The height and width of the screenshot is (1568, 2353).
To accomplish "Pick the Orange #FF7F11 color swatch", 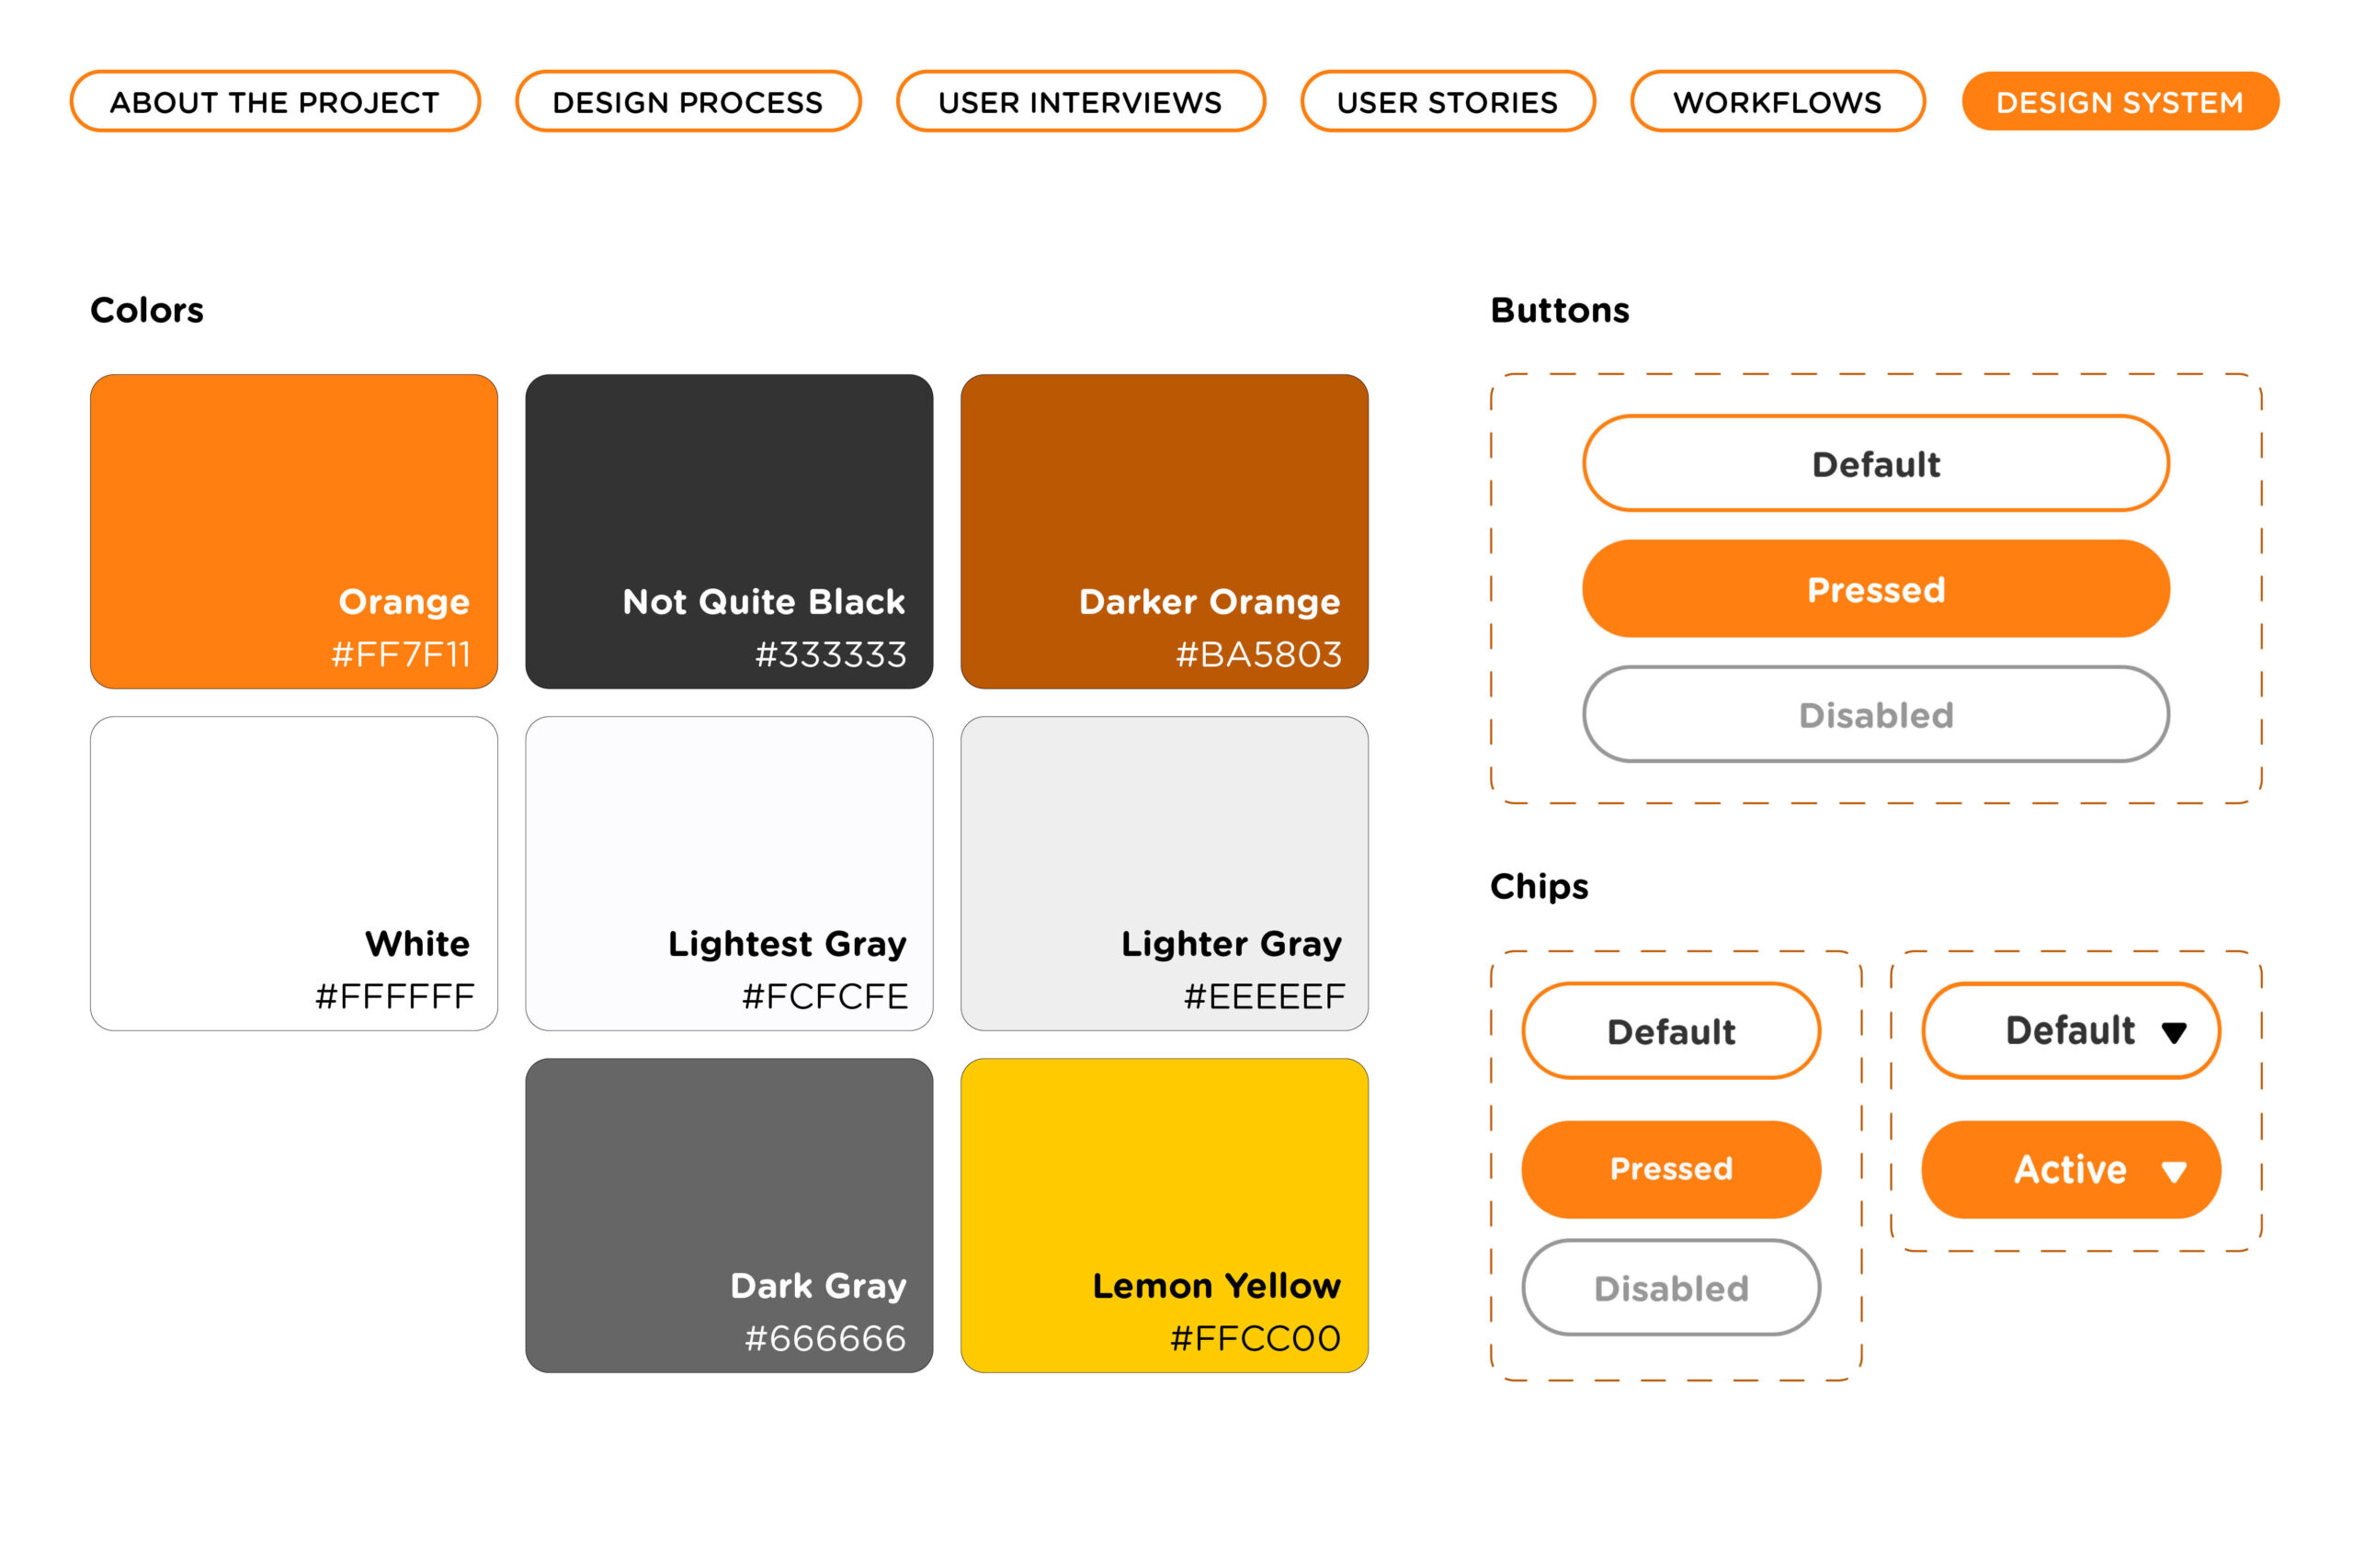I will tap(293, 531).
